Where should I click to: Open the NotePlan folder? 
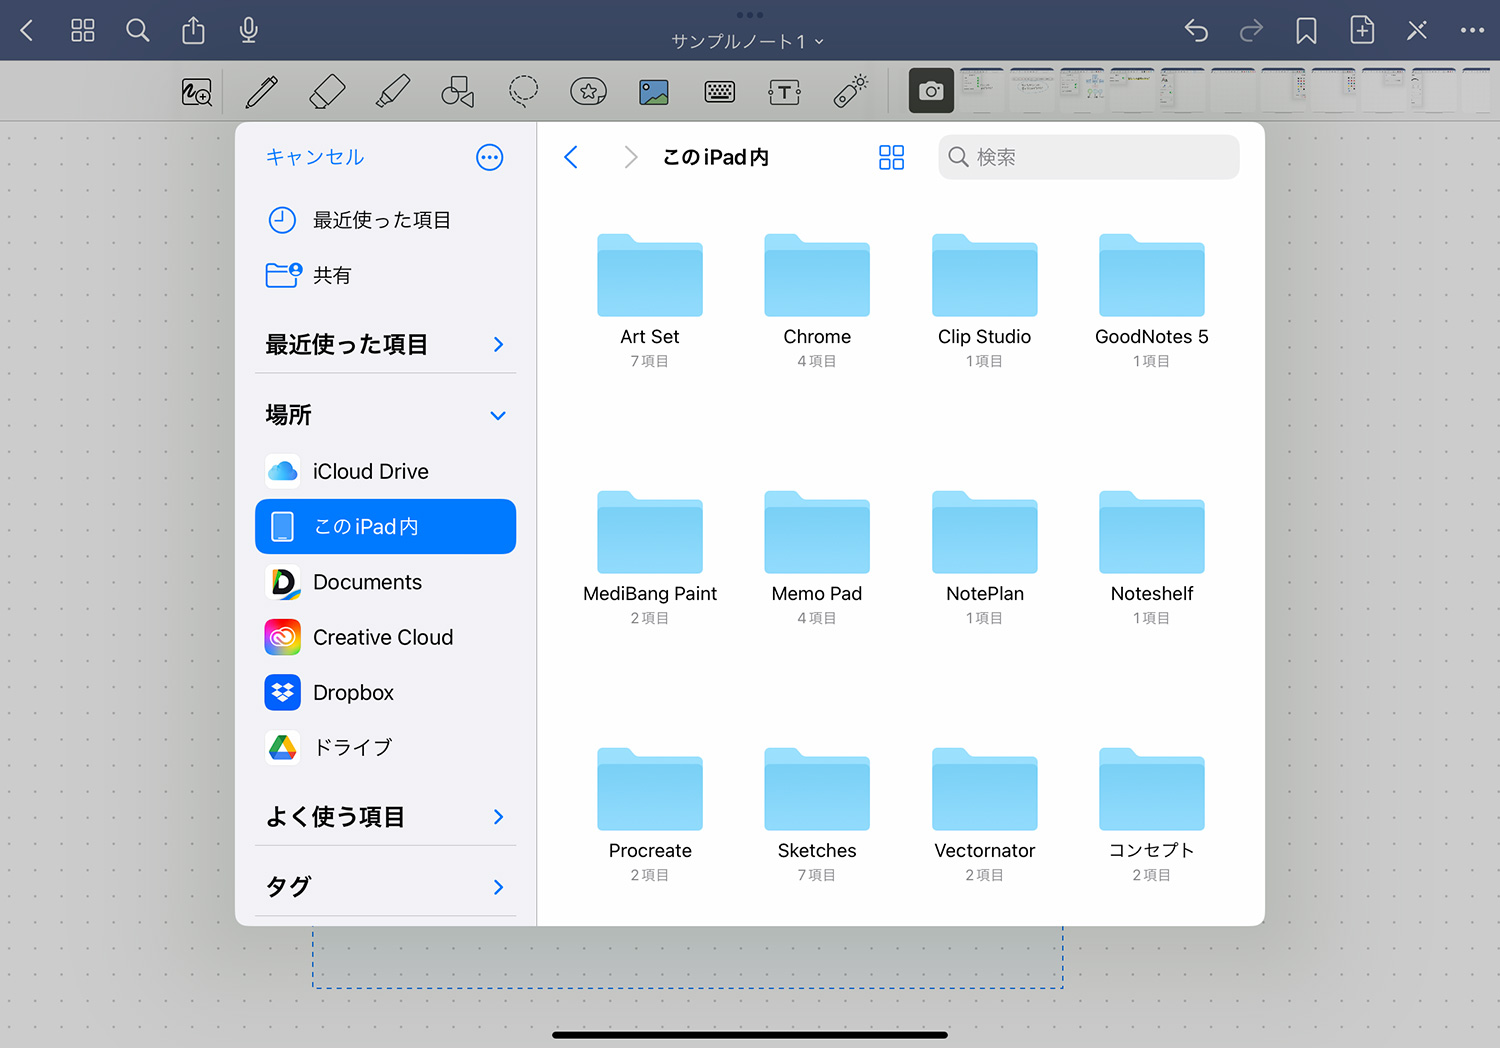[985, 557]
